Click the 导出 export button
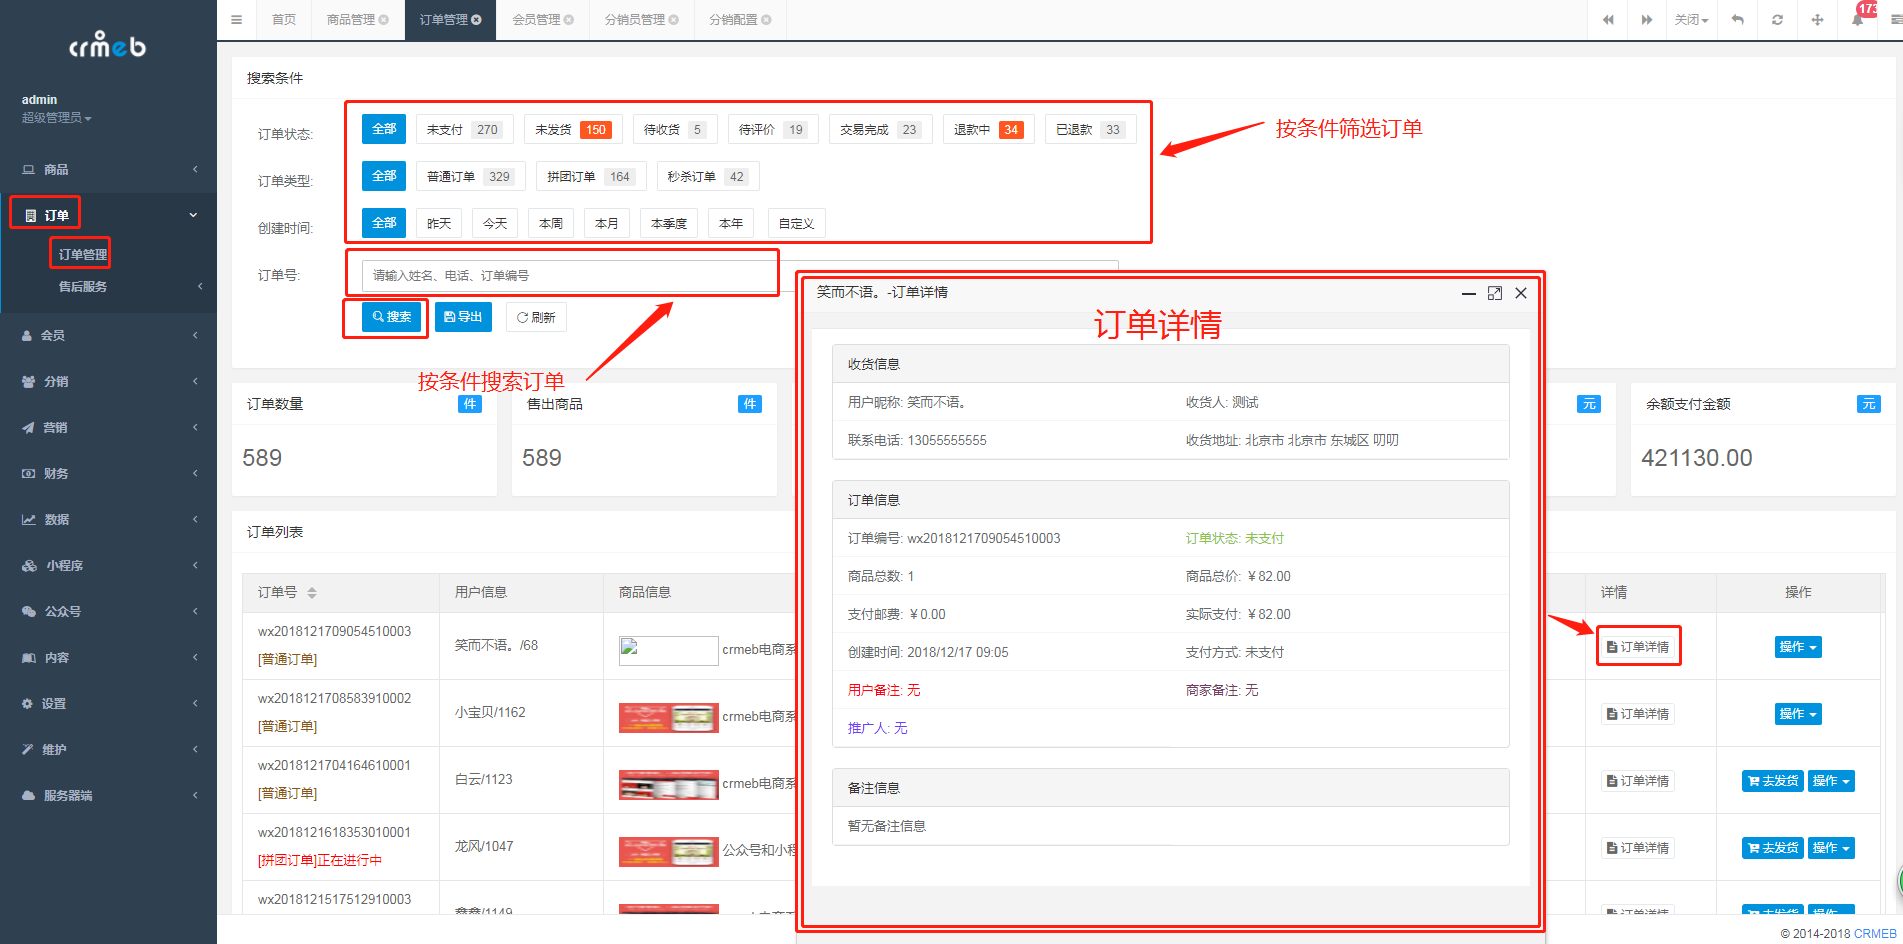Screen dimensions: 1903x944 point(463,317)
